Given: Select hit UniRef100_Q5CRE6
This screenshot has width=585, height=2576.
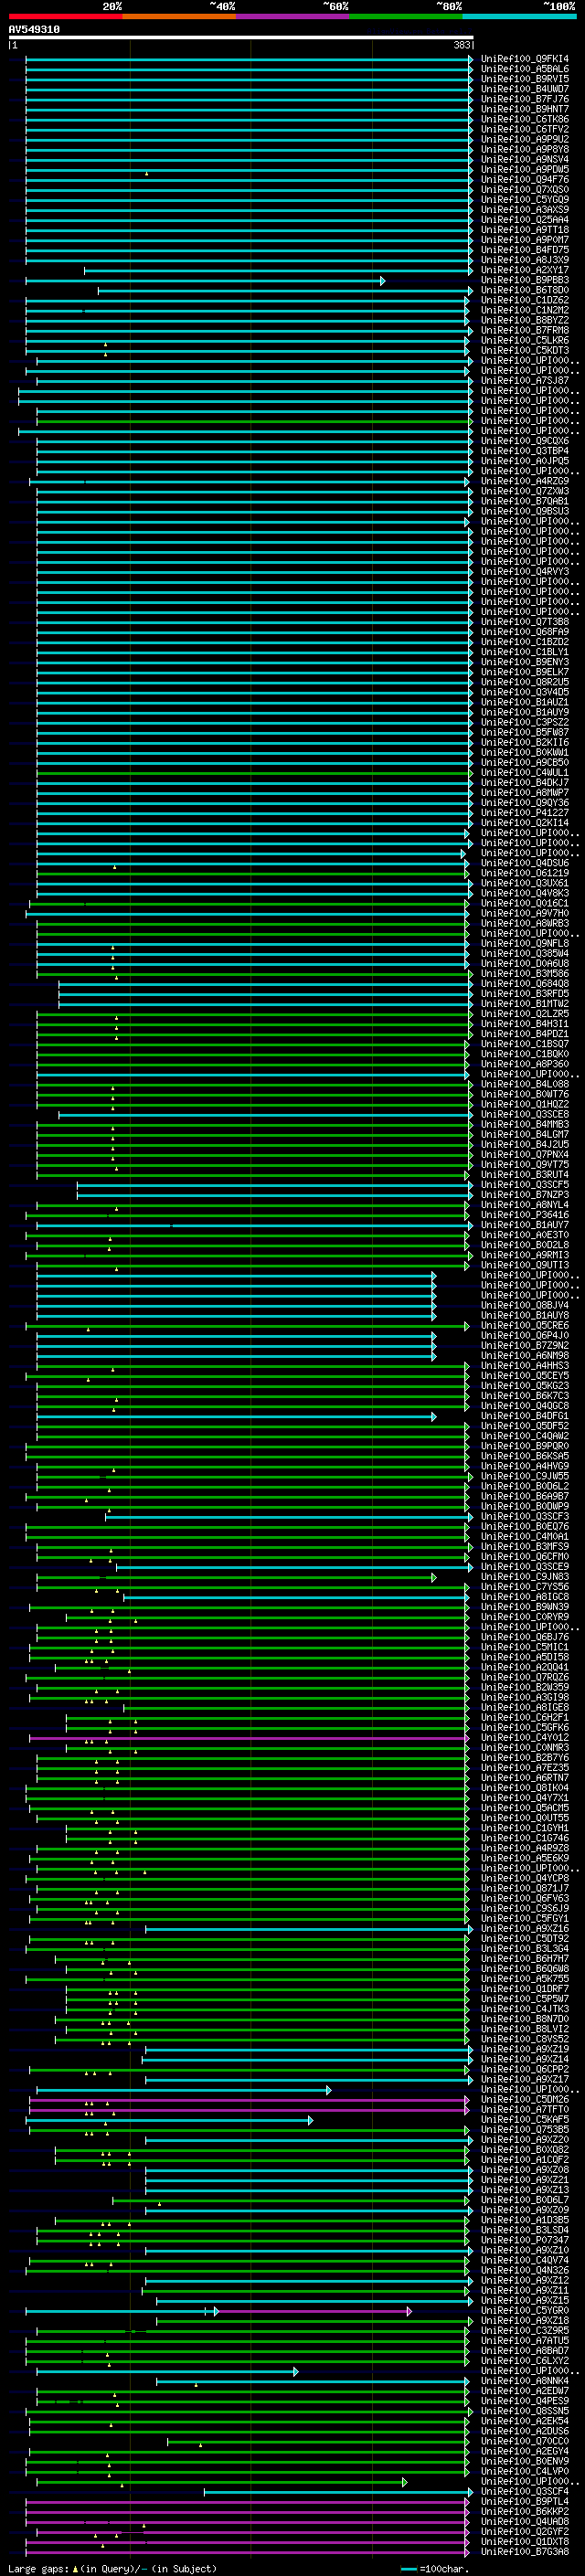Looking at the screenshot, I should pyautogui.click(x=525, y=1325).
